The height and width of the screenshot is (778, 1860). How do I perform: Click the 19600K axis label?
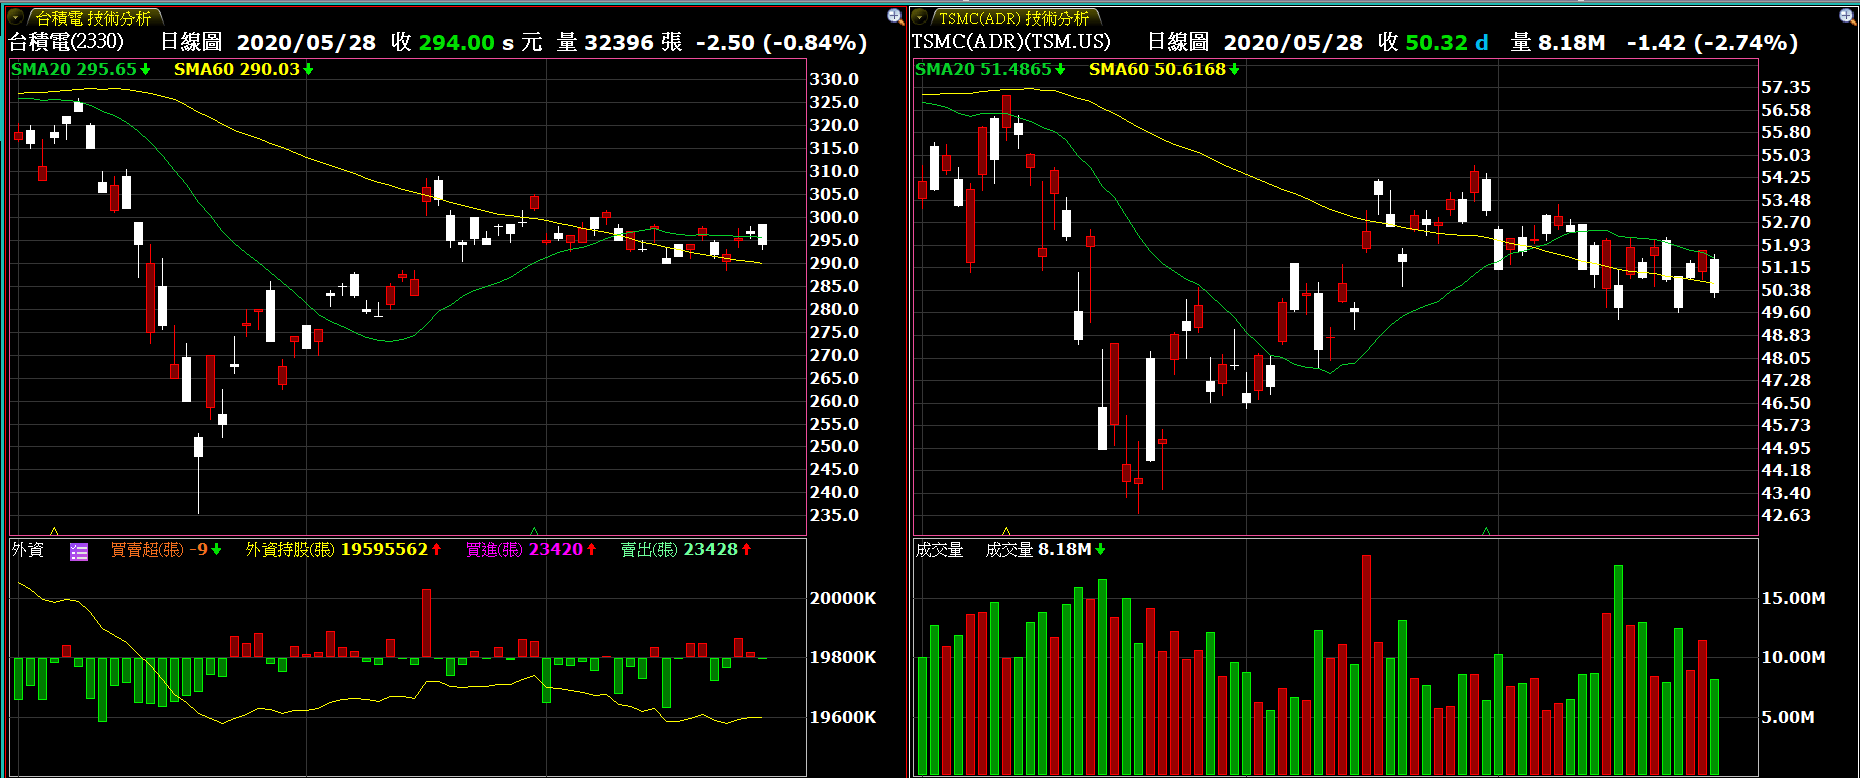[x=843, y=717]
